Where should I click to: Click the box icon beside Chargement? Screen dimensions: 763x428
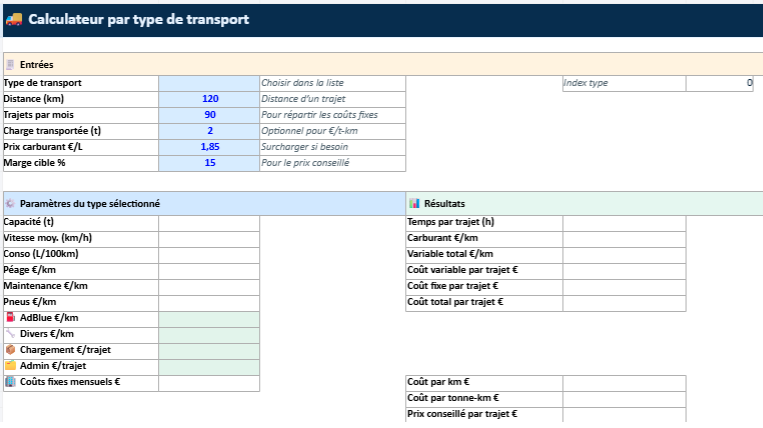point(10,350)
